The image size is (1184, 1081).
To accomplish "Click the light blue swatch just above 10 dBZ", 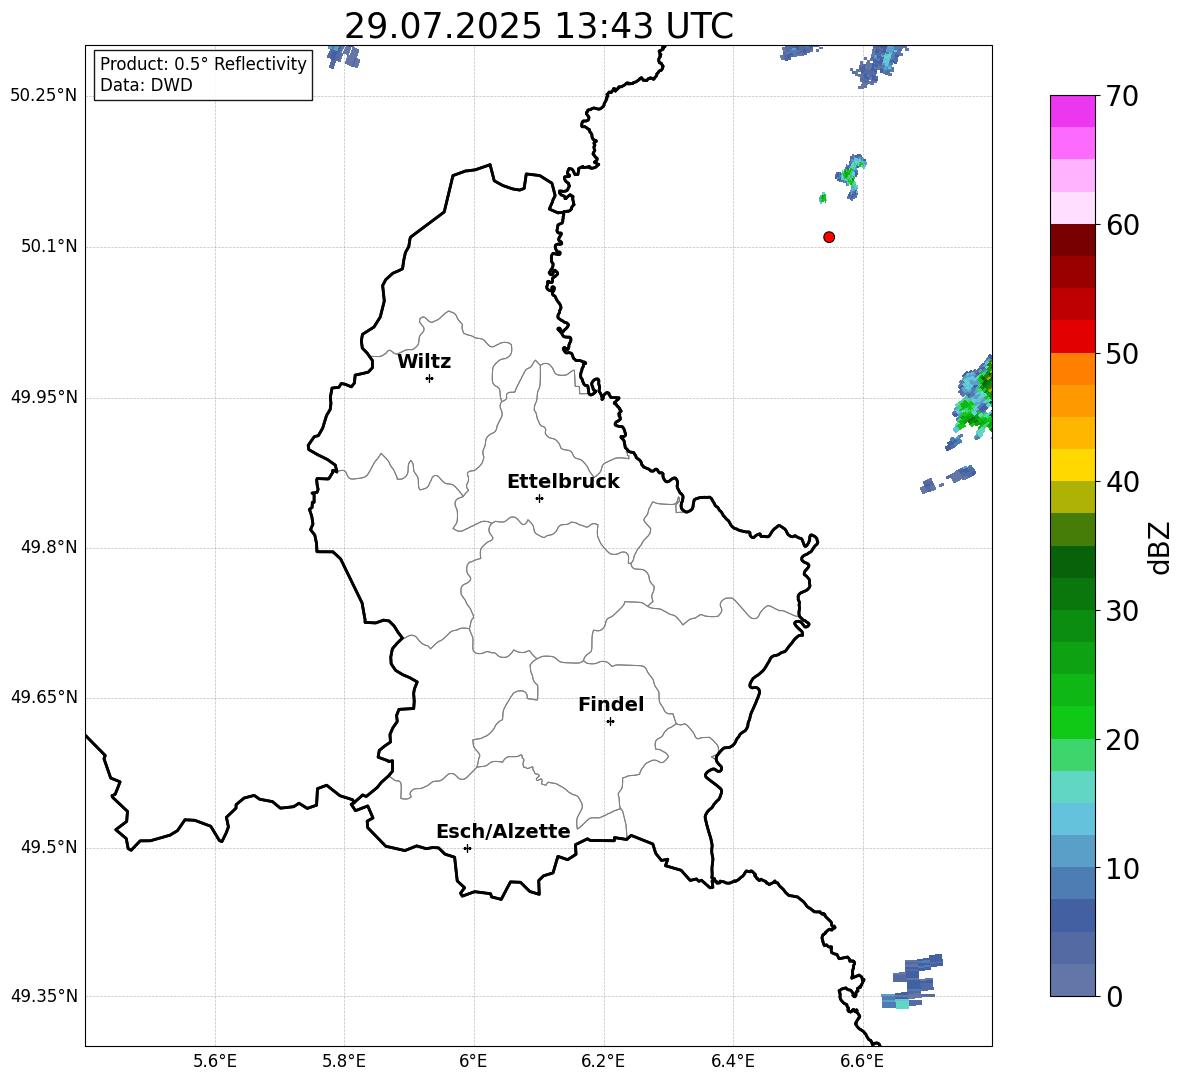I will (x=1072, y=851).
